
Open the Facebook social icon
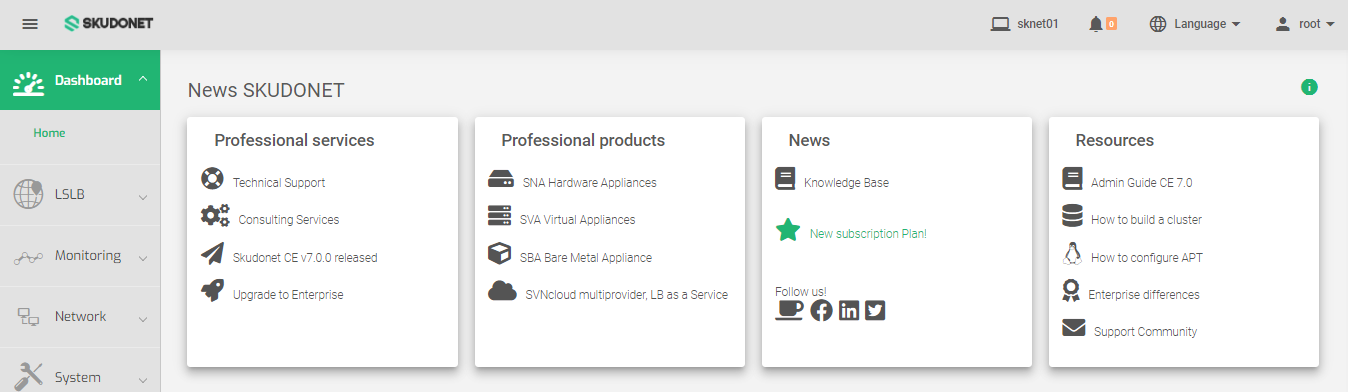821,310
